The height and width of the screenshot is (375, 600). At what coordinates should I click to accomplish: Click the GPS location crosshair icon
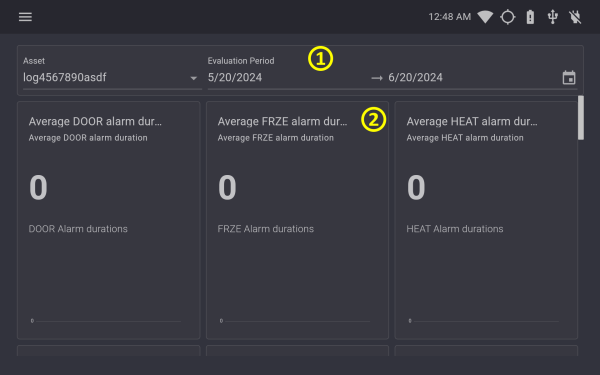coord(508,17)
